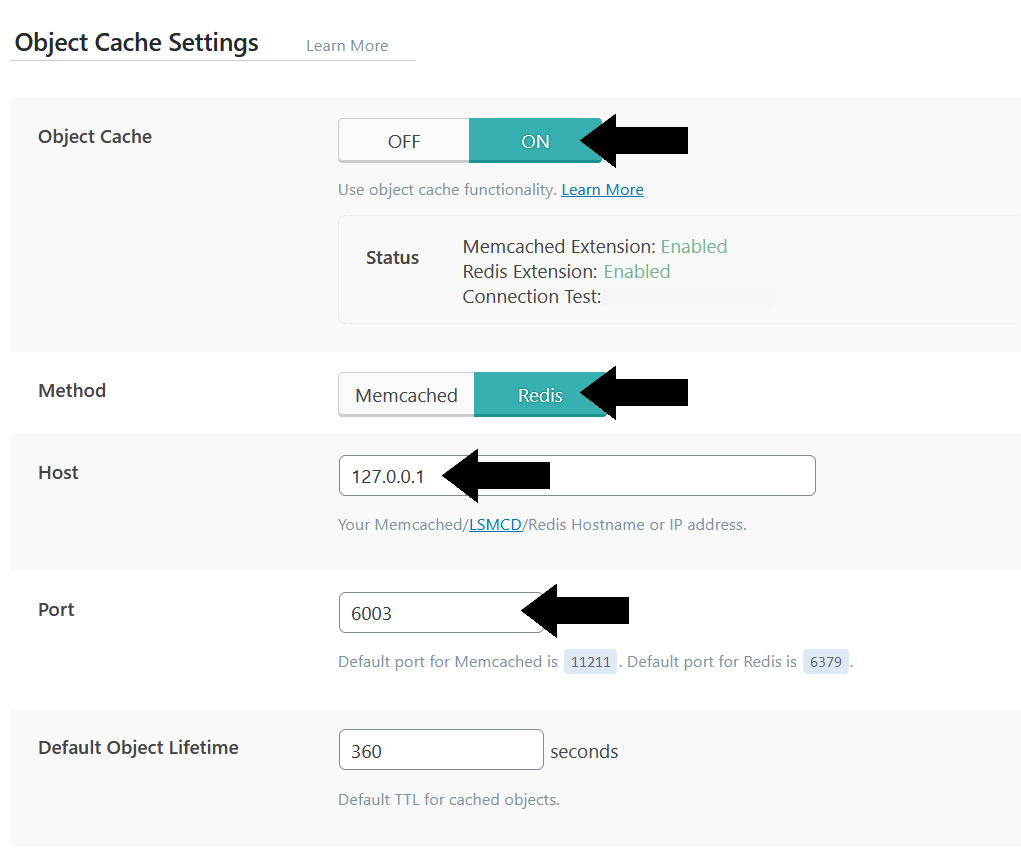Click the Object Cache Settings heading
Screen dimensions: 1021x854
click(137, 43)
